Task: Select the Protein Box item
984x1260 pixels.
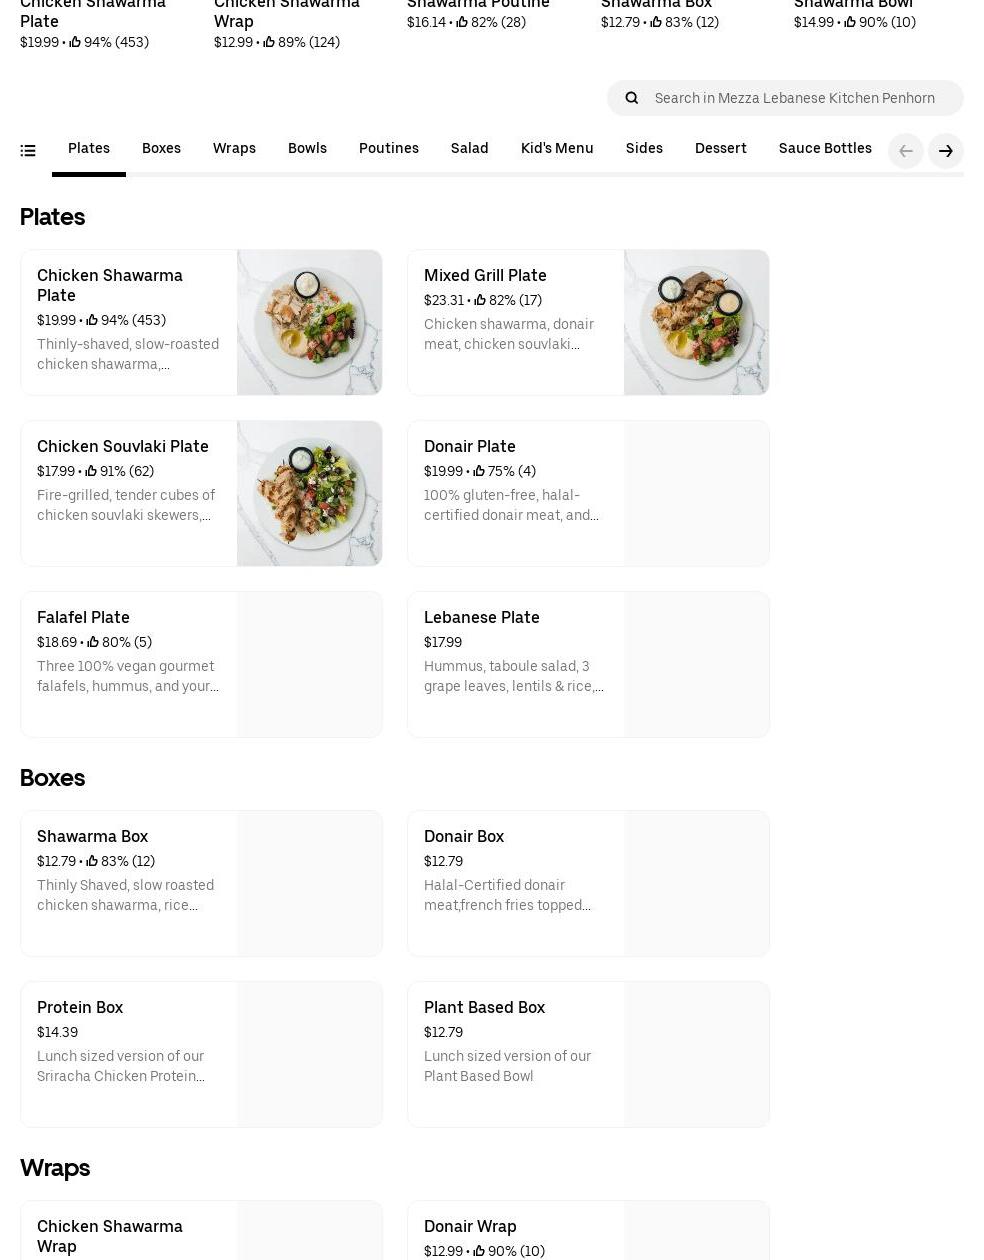Action: coord(201,1054)
